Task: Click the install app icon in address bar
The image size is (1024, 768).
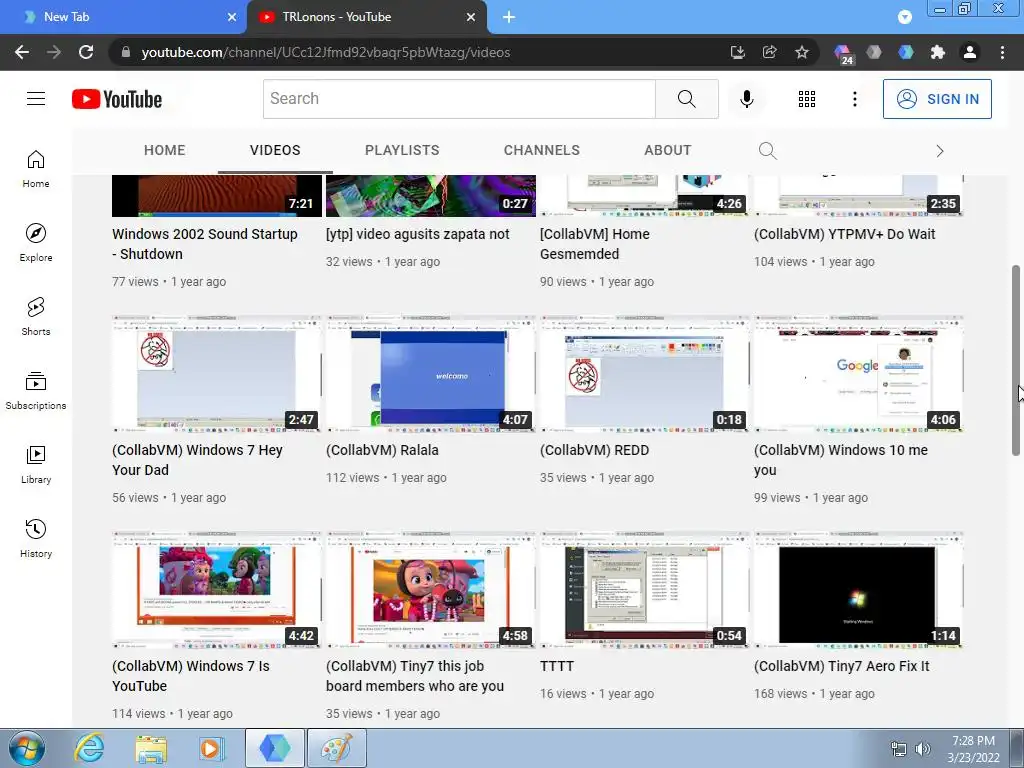Action: pos(737,52)
